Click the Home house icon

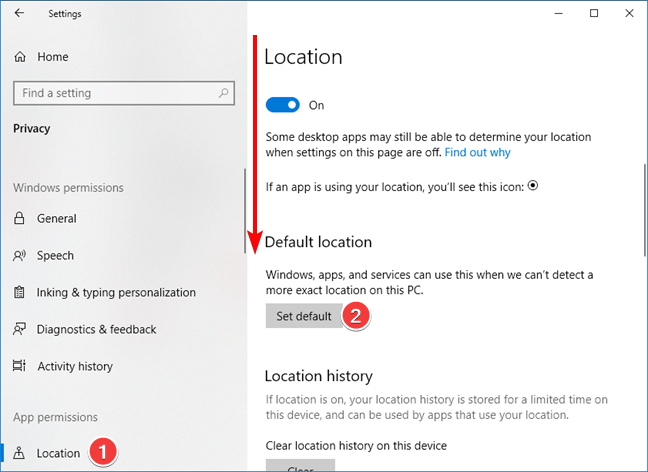coord(20,57)
